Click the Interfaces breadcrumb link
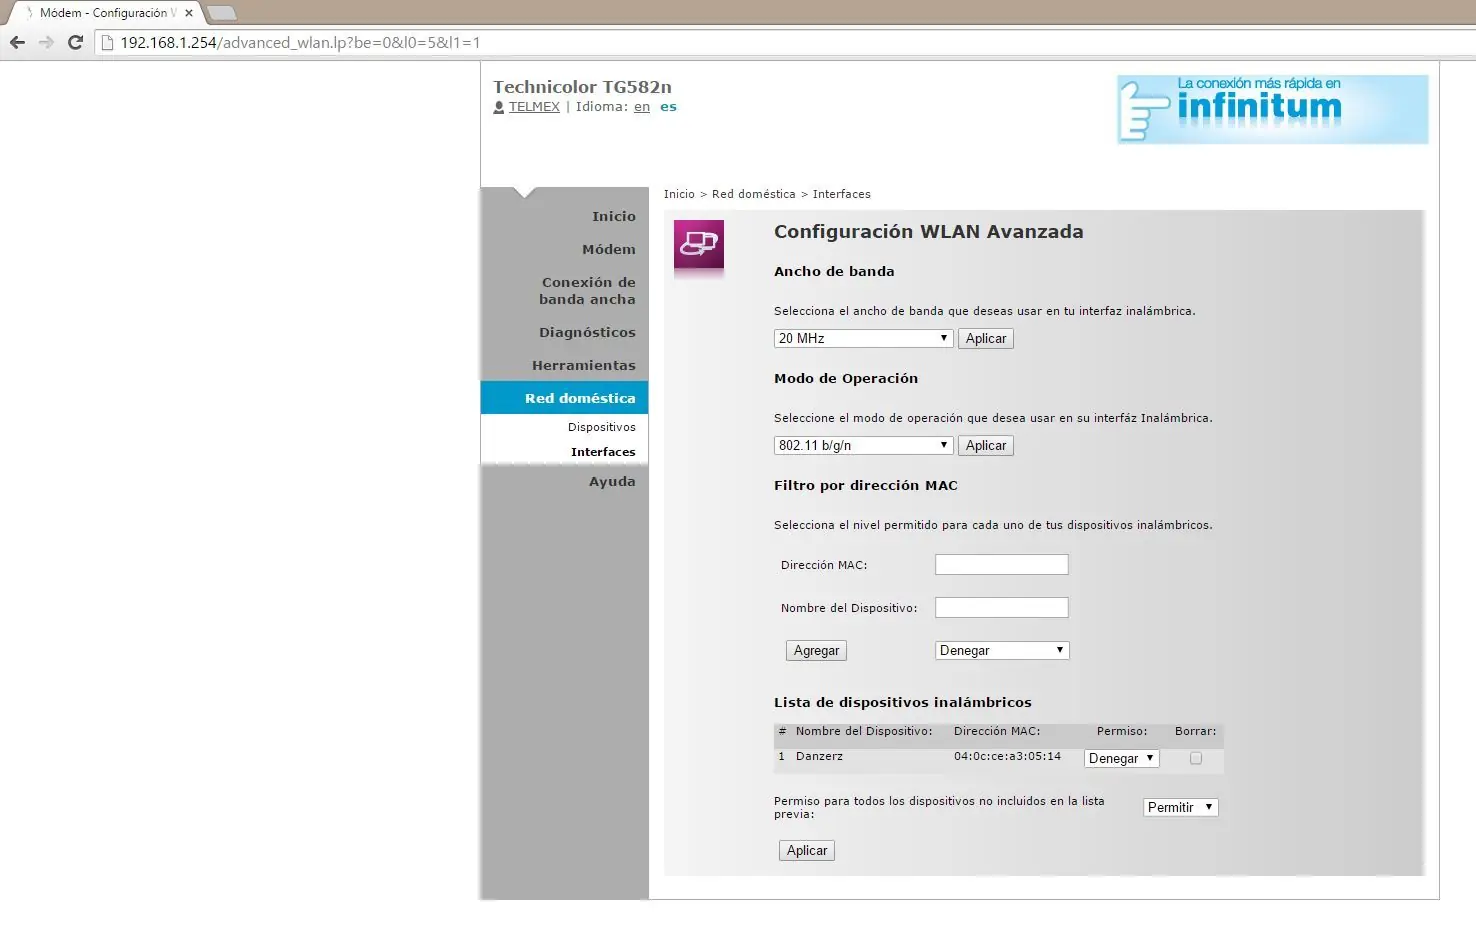 point(841,194)
